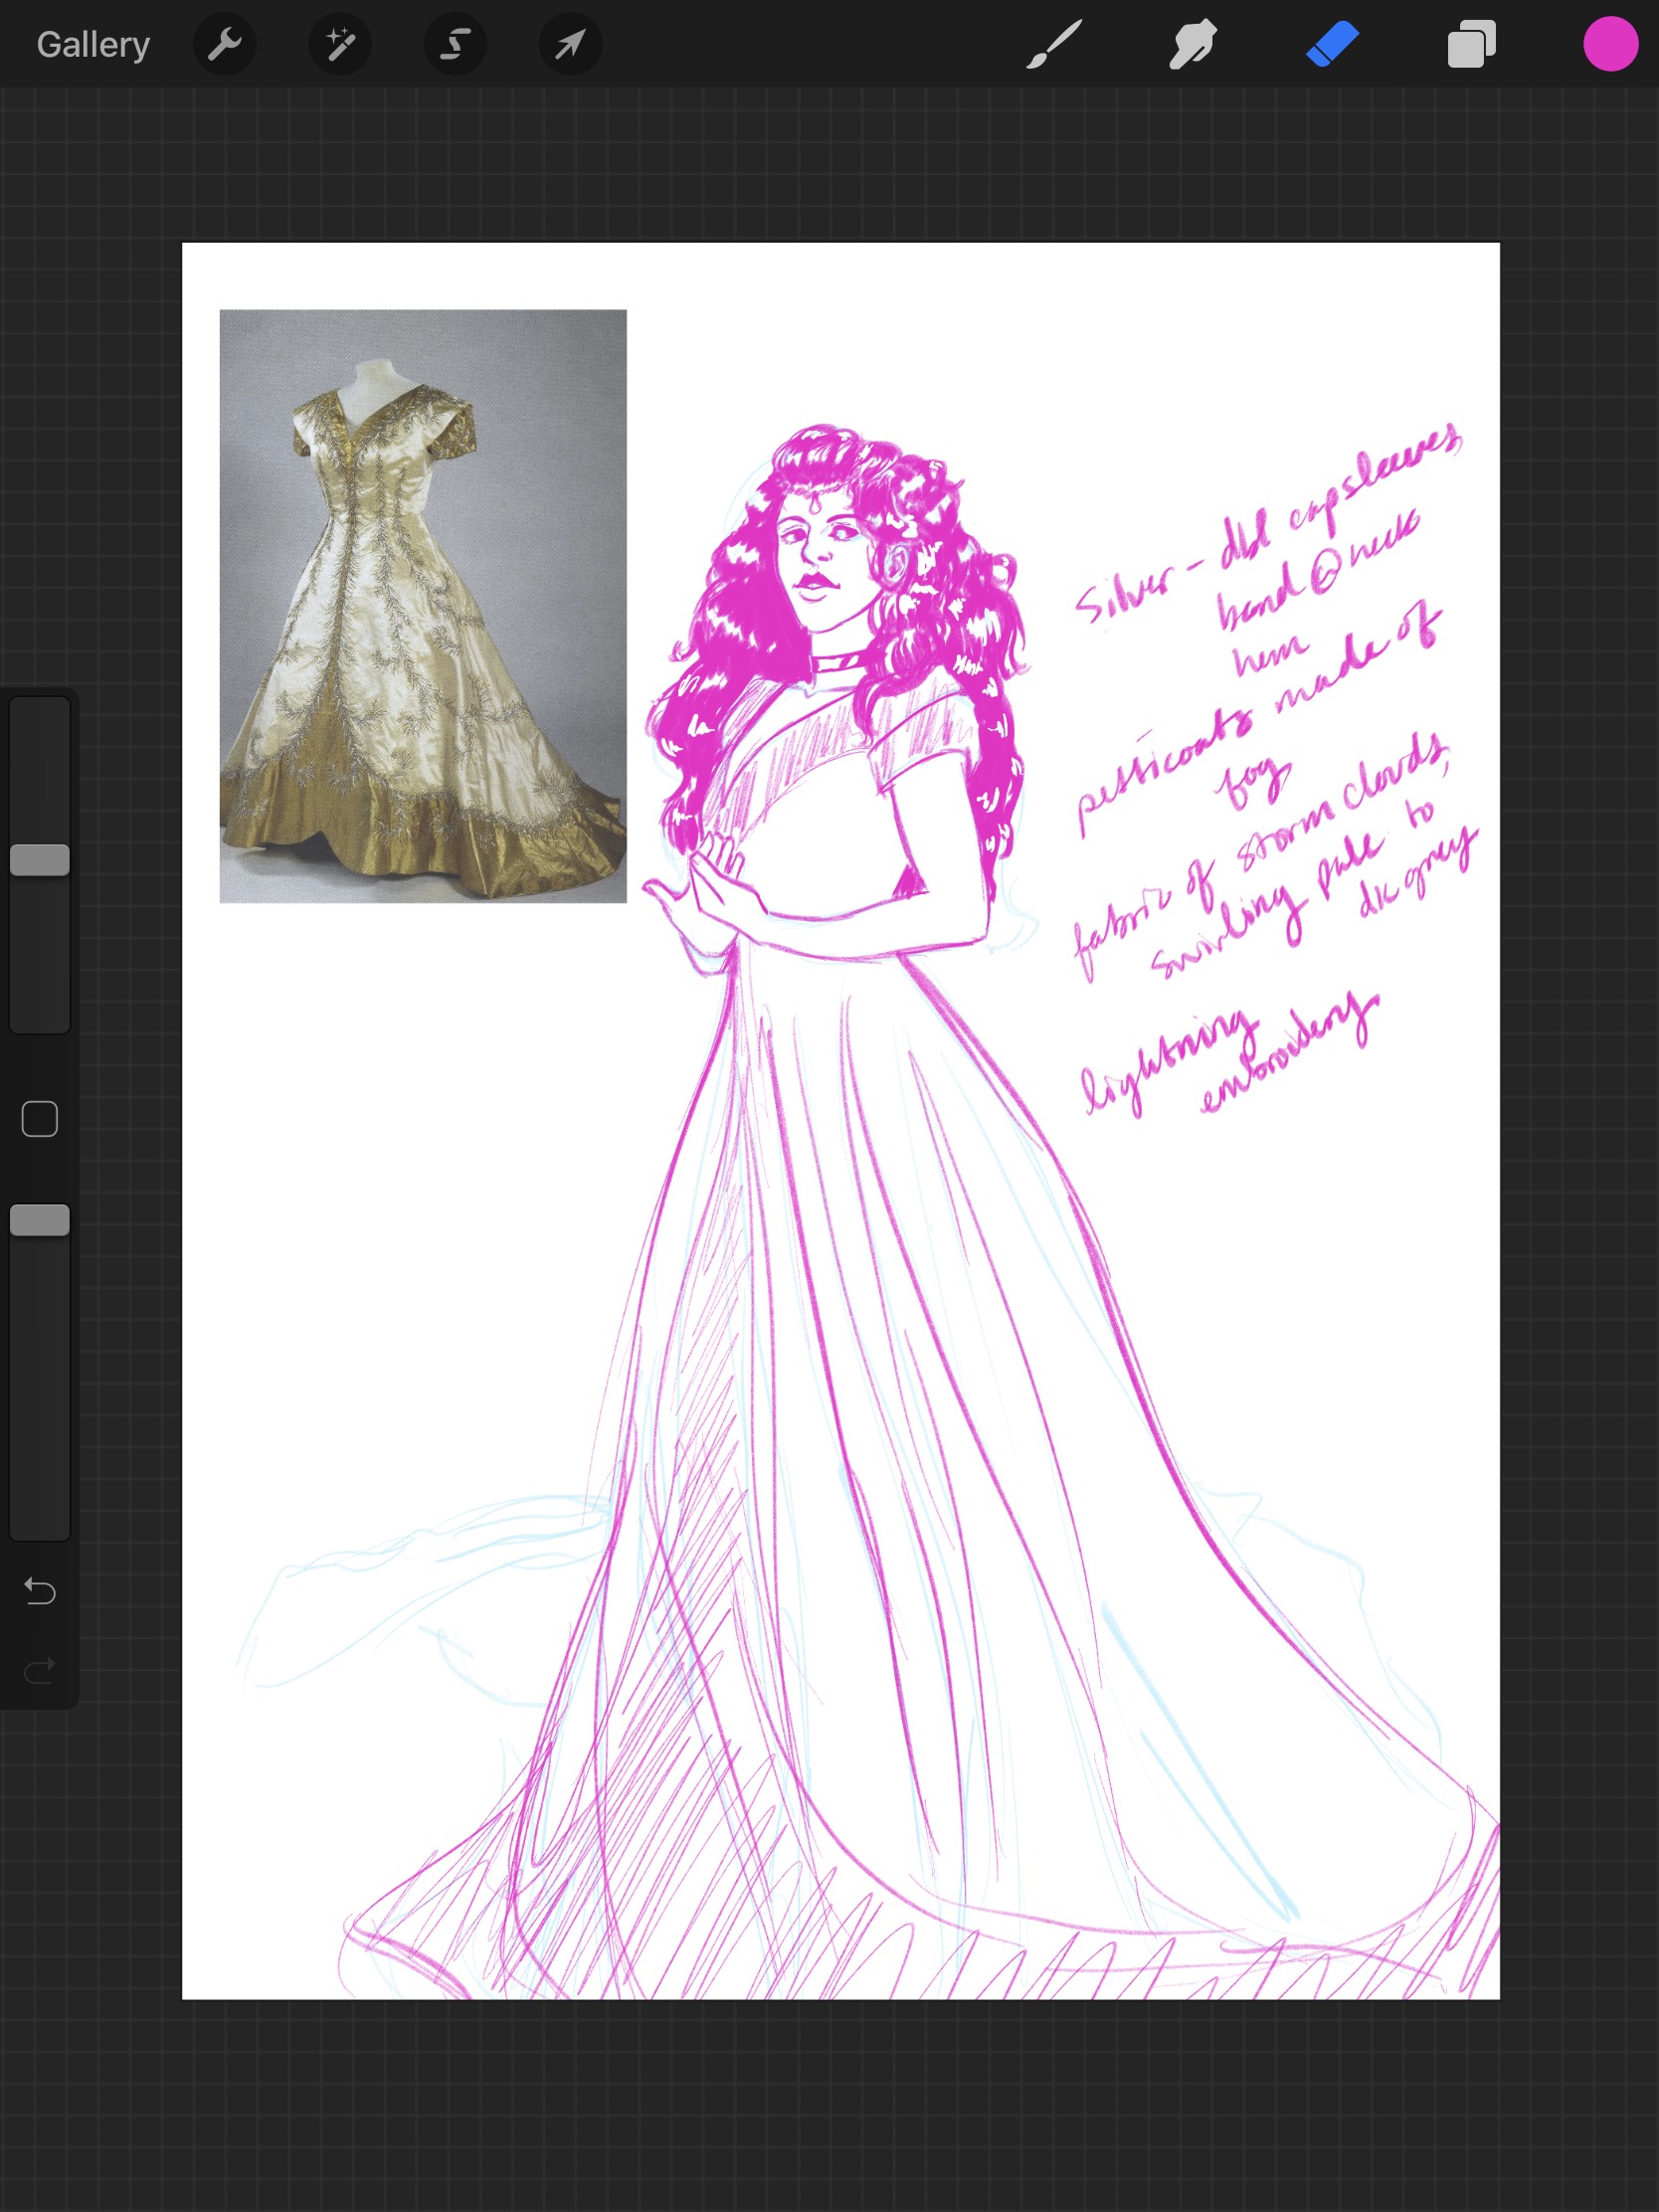Select the Brush tool
Screen dimensions: 1659x2212
pos(1054,45)
